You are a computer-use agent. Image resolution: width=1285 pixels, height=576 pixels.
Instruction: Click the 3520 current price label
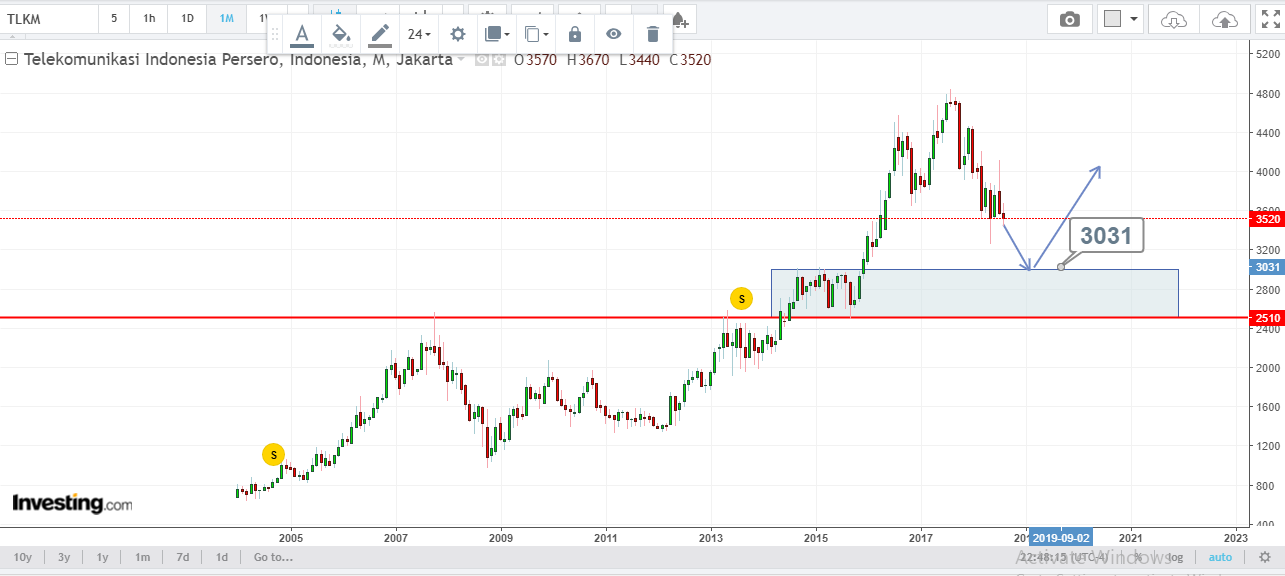(1267, 218)
